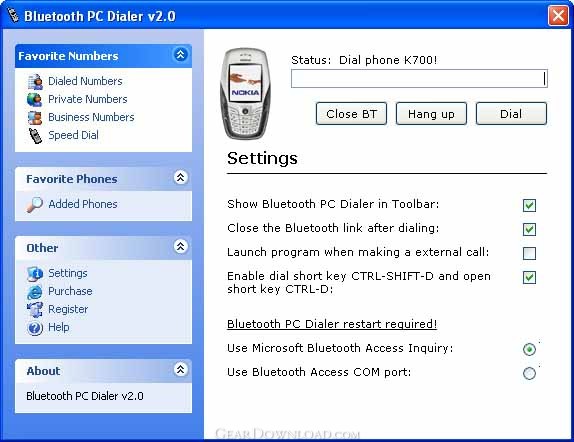The image size is (574, 442).
Task: Click the Register icon
Action: pos(35,309)
